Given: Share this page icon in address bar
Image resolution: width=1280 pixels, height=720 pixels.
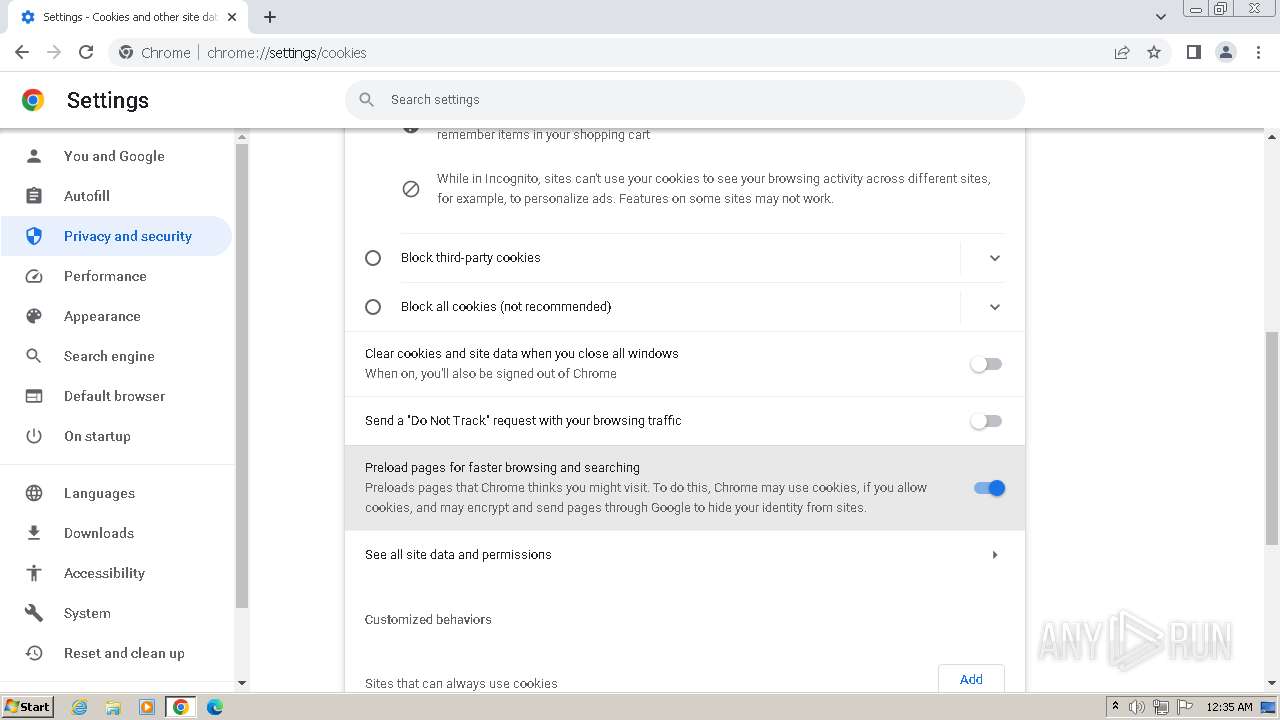Looking at the screenshot, I should click(x=1122, y=52).
